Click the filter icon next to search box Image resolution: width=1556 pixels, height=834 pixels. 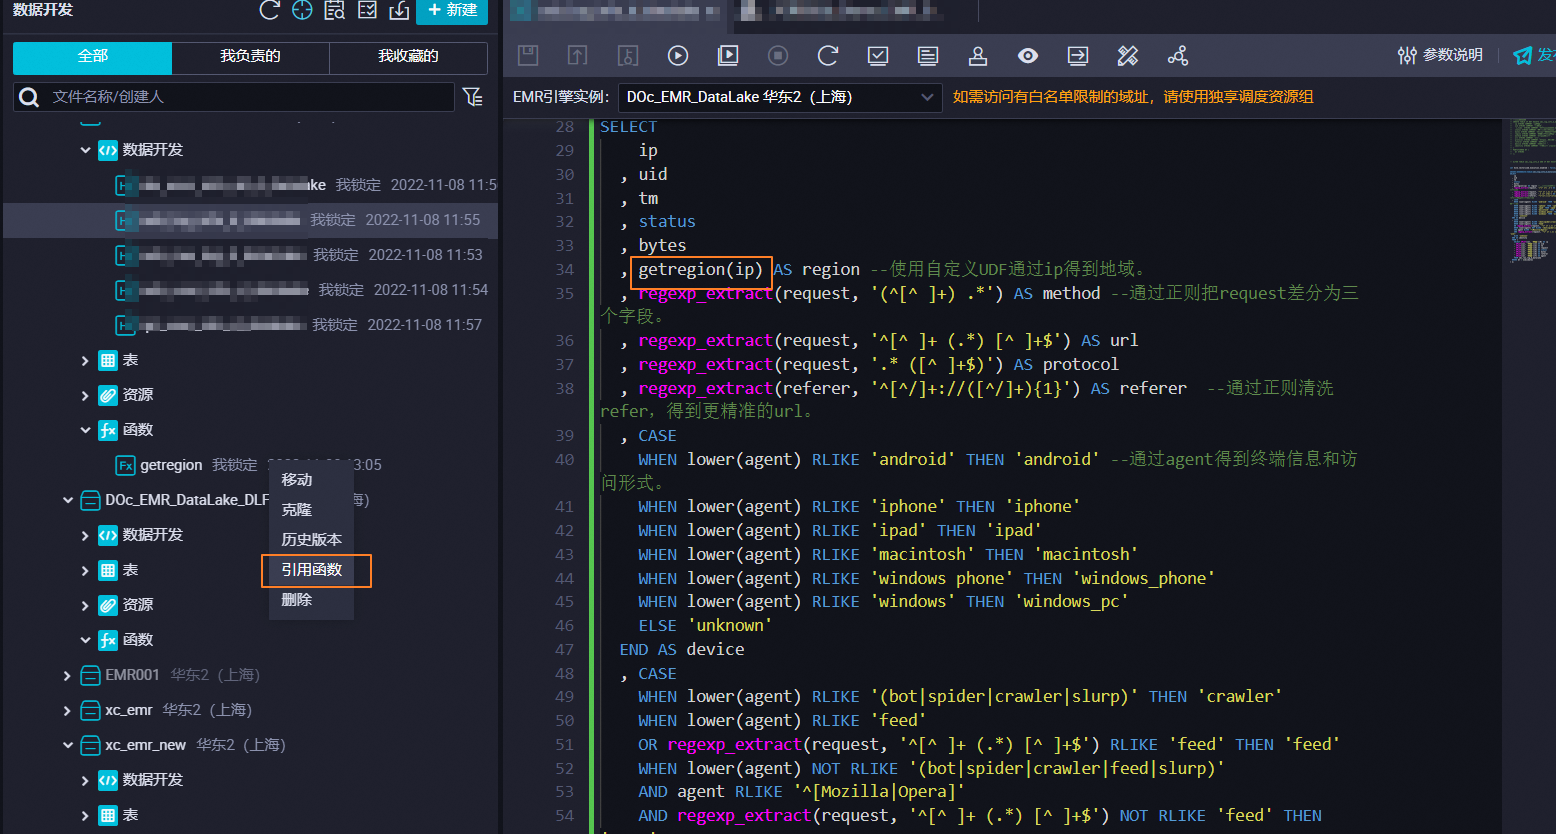coord(473,97)
